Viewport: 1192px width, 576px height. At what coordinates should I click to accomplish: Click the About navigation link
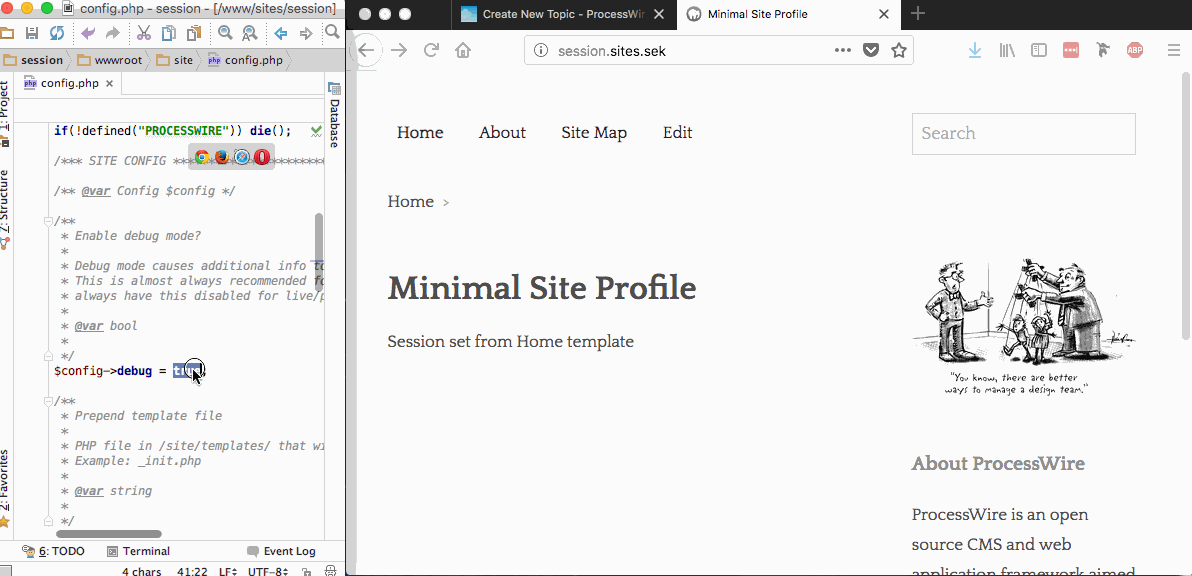pos(502,133)
